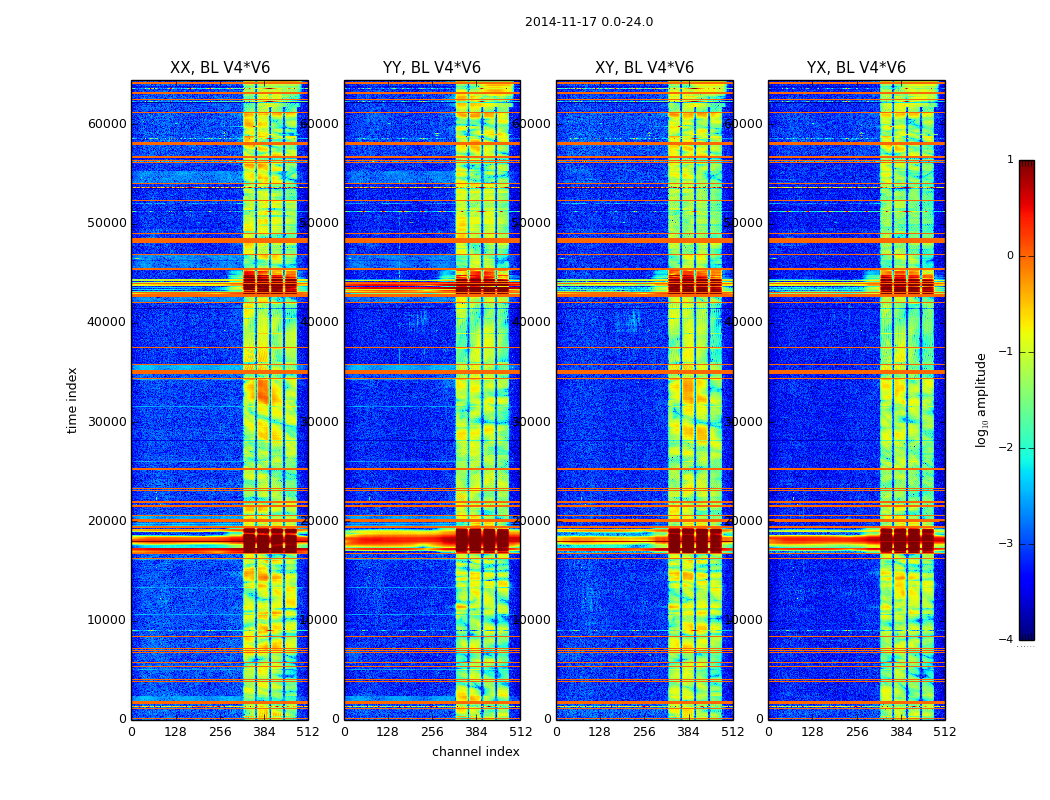Click the 512 tick label under YX plot

pos(945,732)
